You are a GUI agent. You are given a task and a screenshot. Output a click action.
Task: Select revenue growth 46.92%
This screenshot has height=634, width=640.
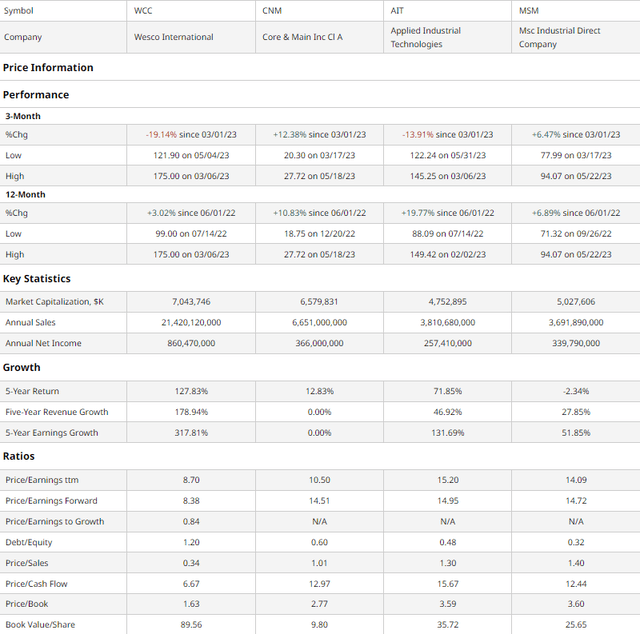click(x=448, y=412)
